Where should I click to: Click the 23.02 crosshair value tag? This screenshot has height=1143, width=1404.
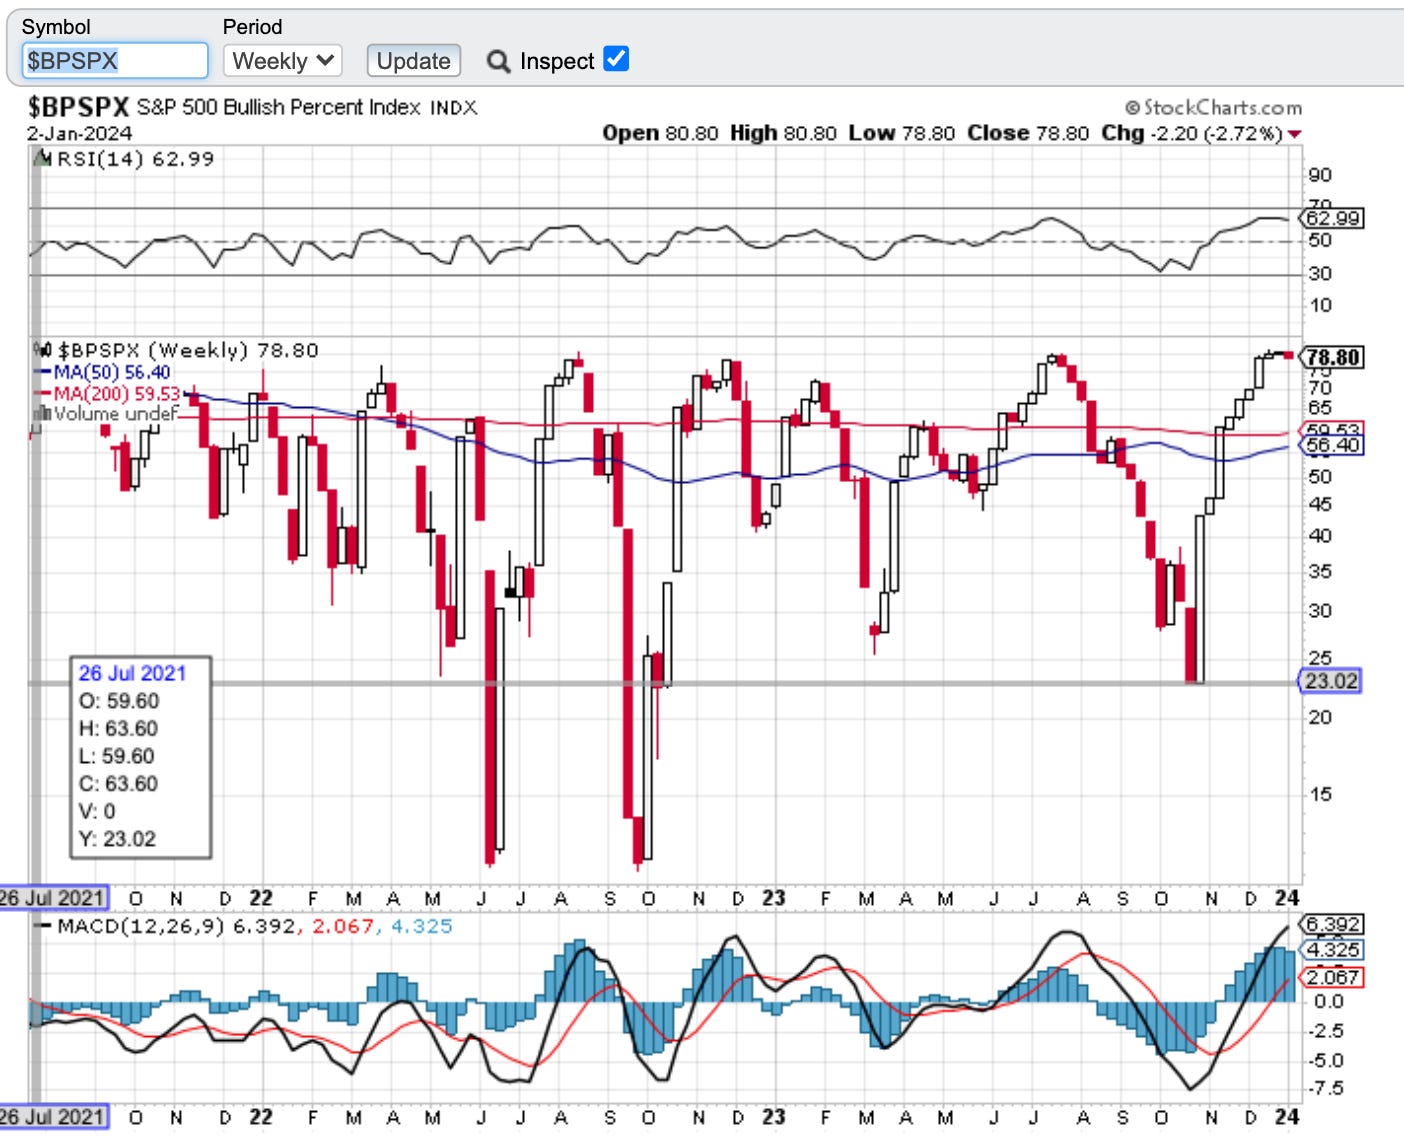click(x=1331, y=681)
